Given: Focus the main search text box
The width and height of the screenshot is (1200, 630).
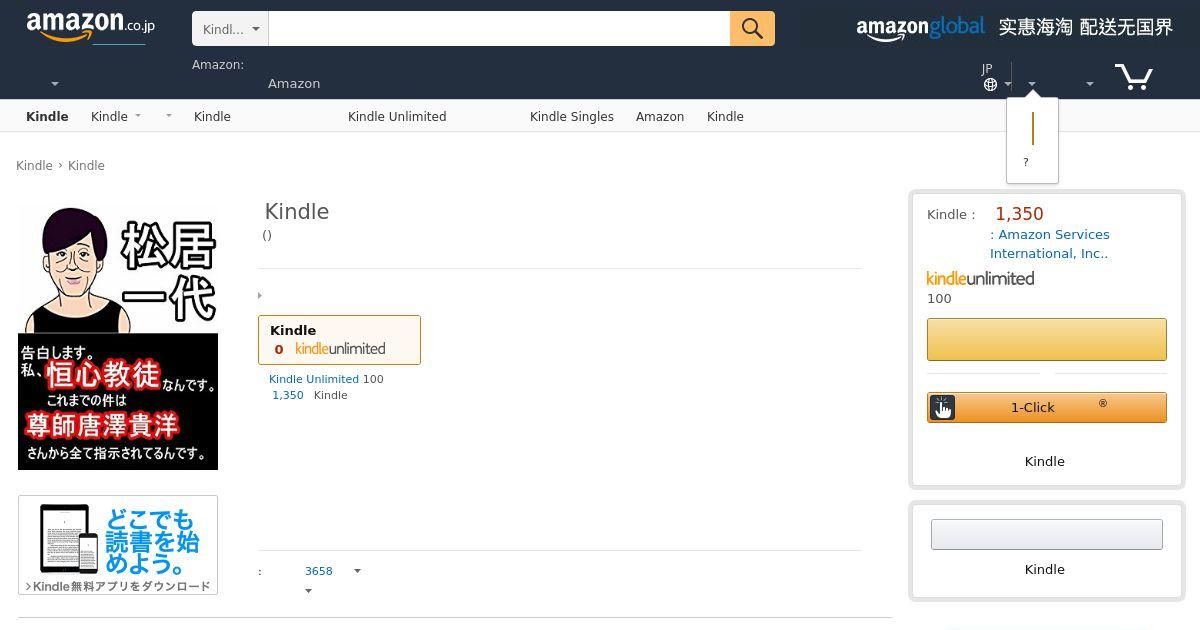Looking at the screenshot, I should (x=499, y=29).
